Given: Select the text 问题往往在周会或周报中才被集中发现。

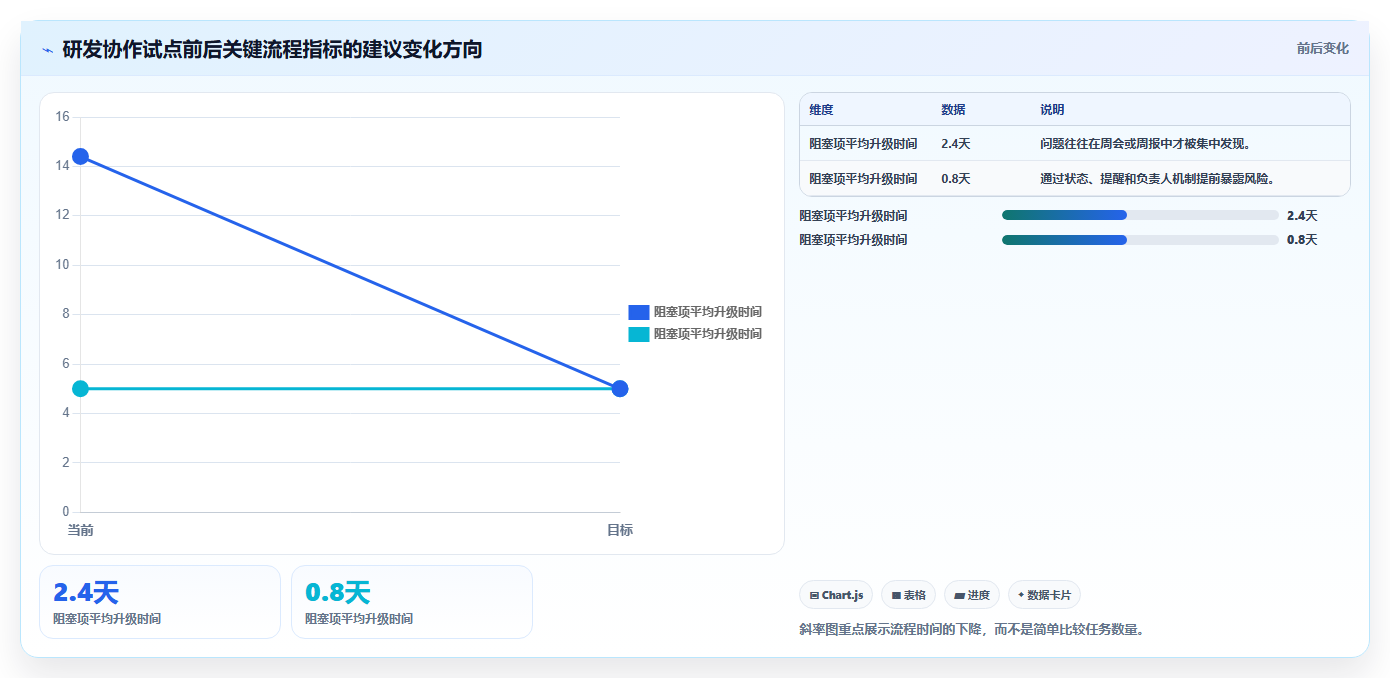Looking at the screenshot, I should click(x=1146, y=144).
